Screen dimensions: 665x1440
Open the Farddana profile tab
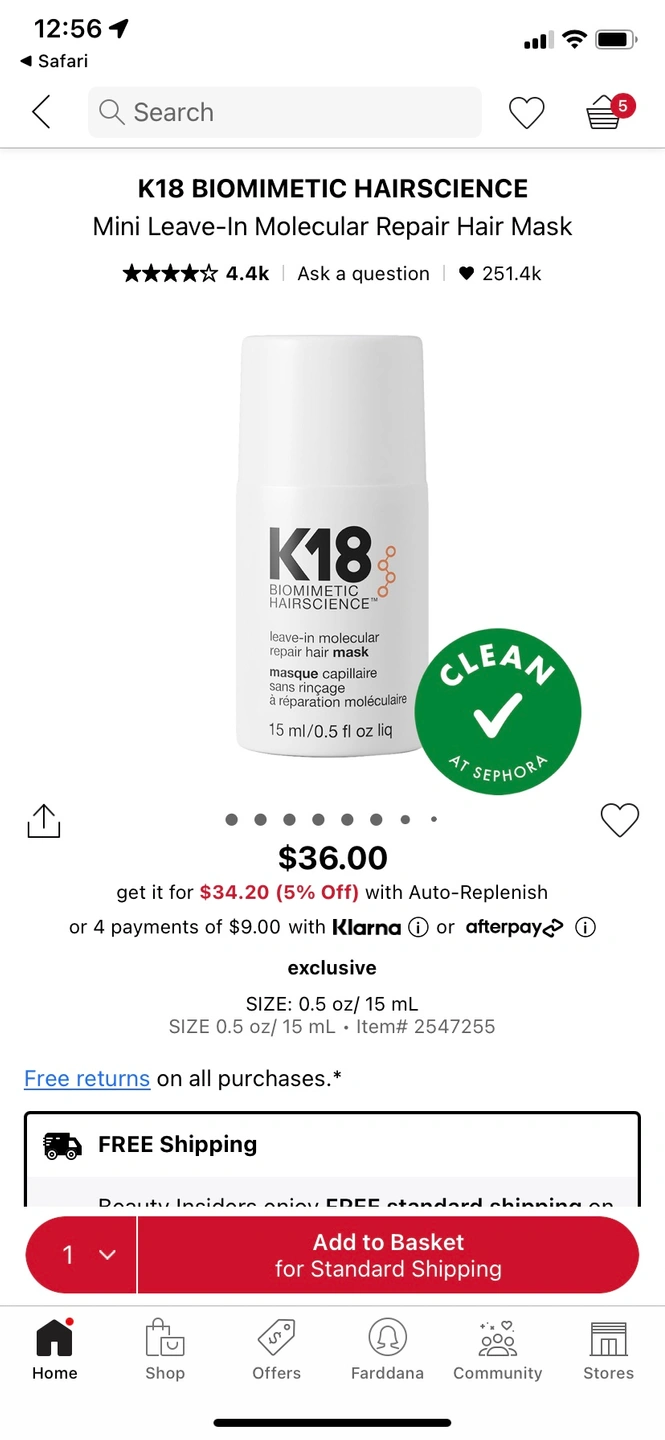point(387,1350)
